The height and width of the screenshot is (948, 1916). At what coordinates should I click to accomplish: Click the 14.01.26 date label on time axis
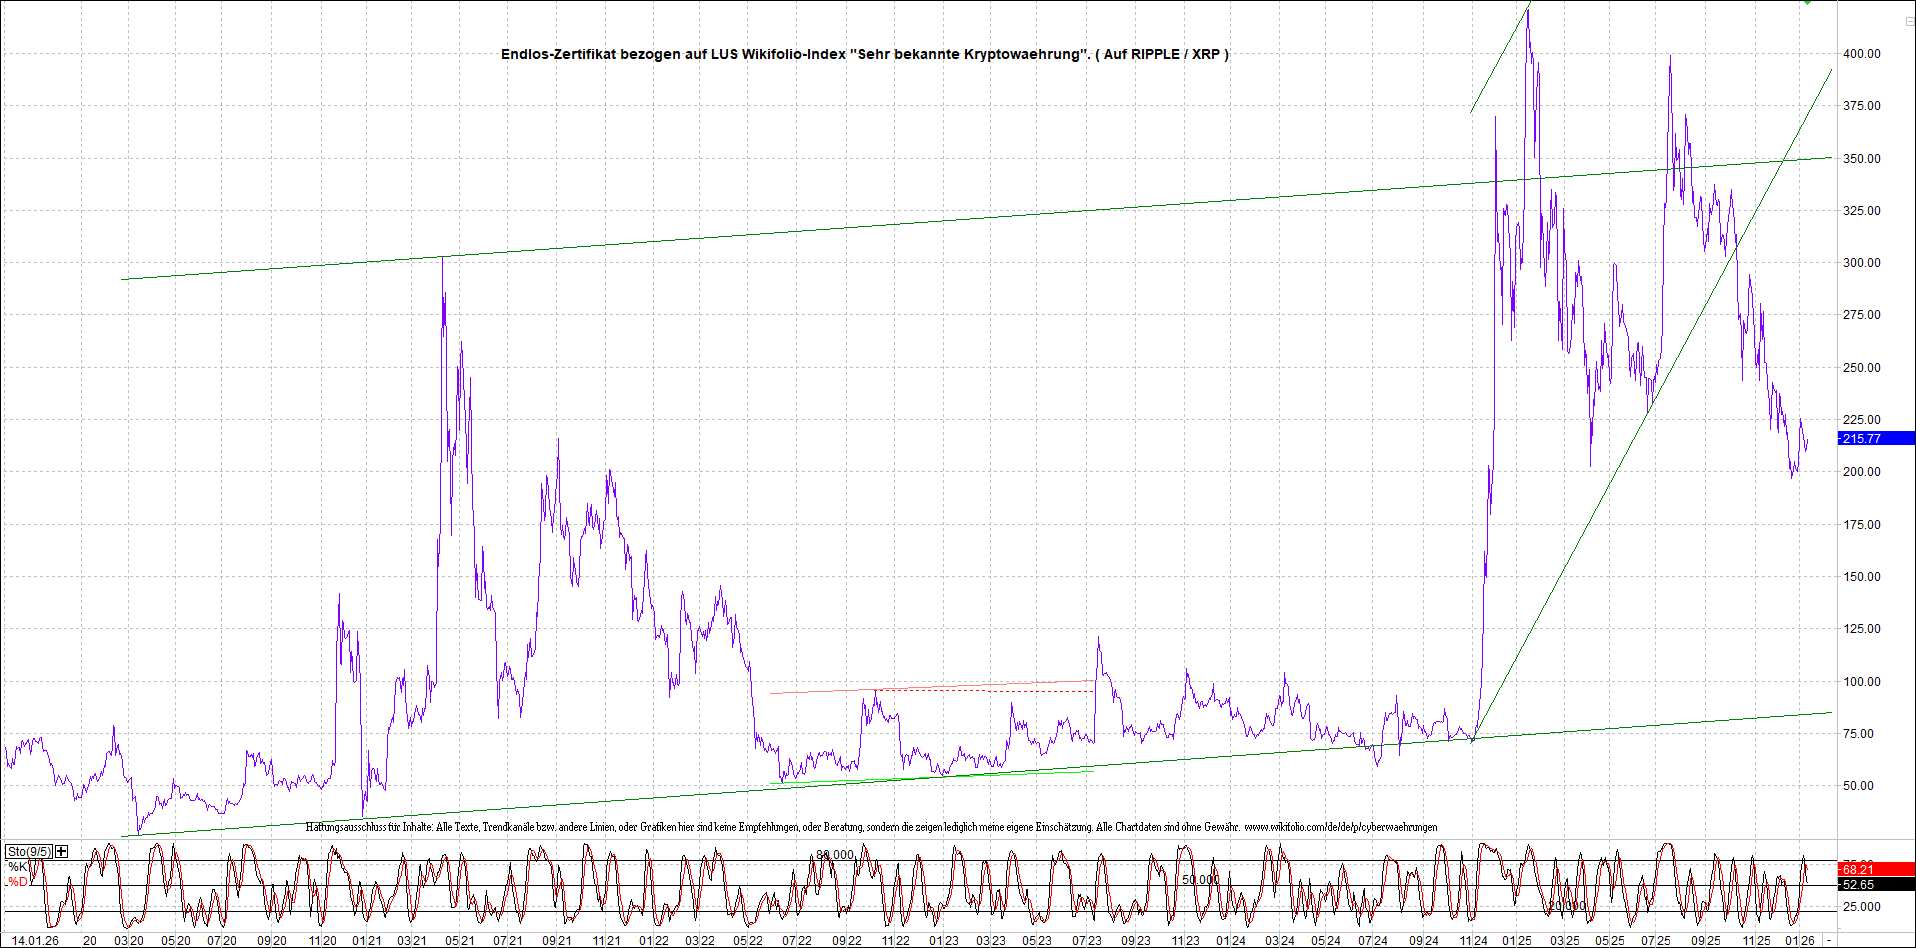[x=35, y=940]
